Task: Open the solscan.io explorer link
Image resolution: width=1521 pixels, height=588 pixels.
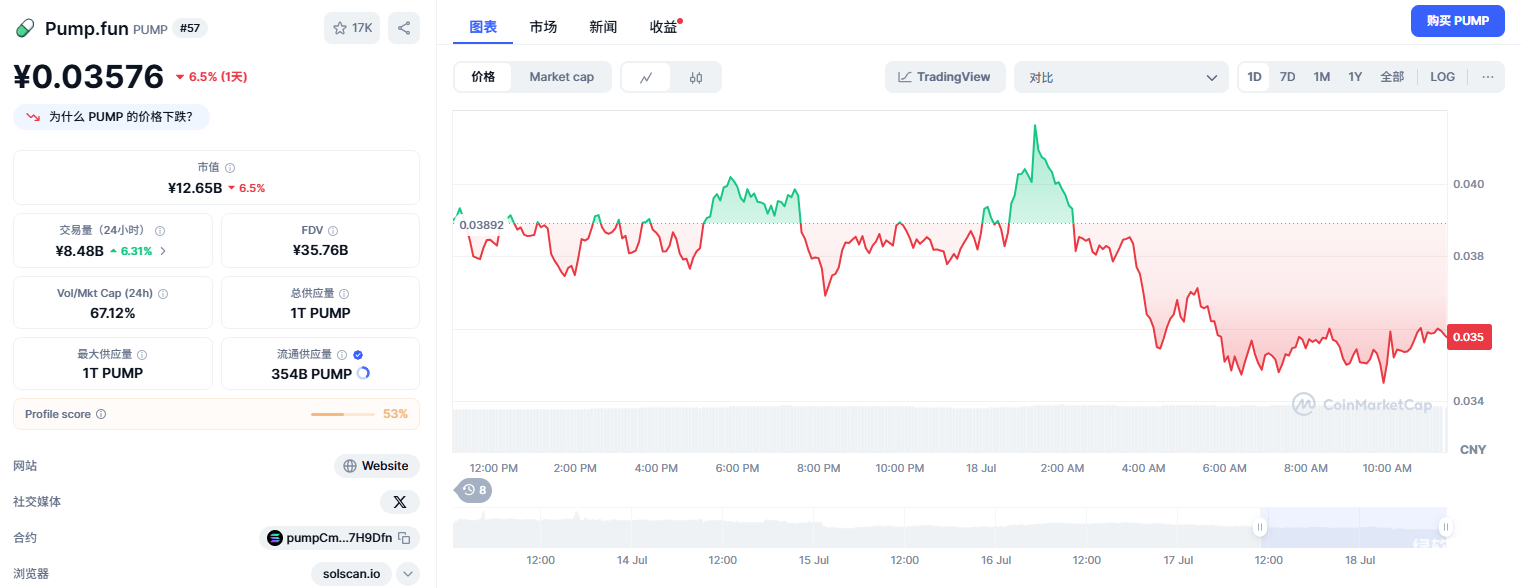Action: [x=351, y=574]
